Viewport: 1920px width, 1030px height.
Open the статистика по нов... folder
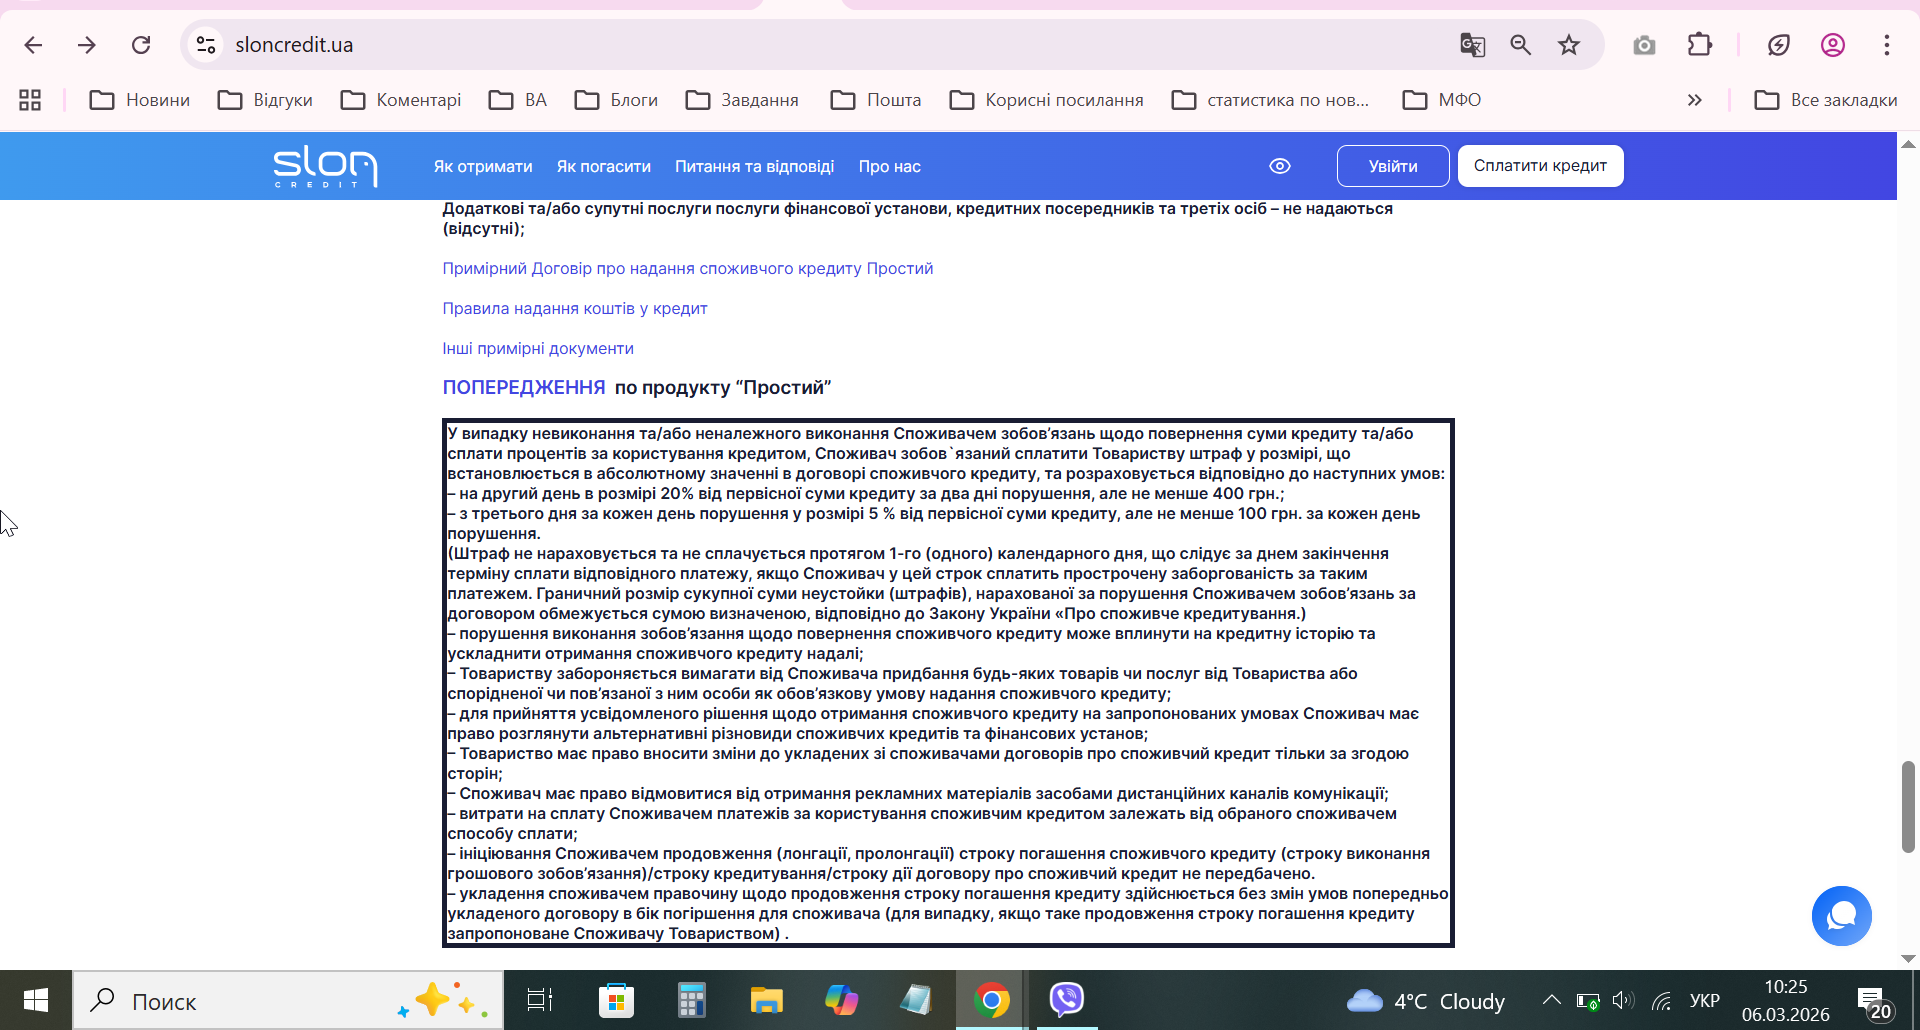(1270, 100)
